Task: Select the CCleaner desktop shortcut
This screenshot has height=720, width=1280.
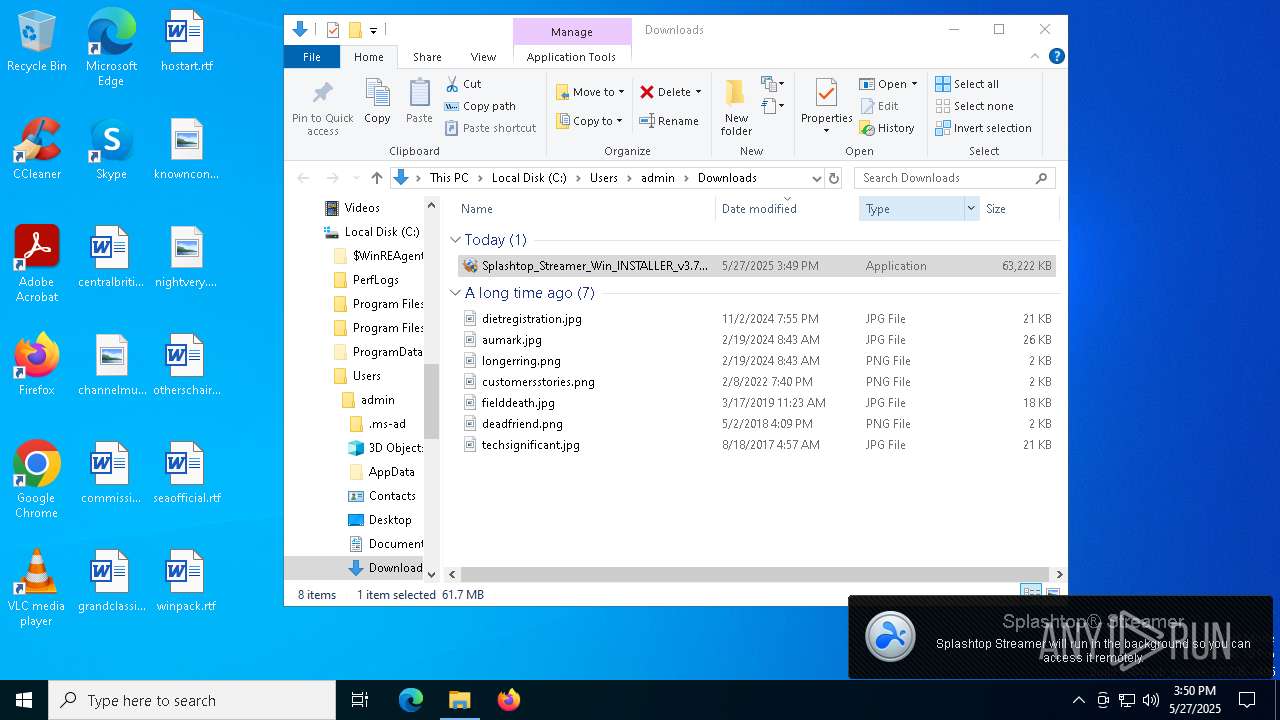Action: pyautogui.click(x=37, y=150)
